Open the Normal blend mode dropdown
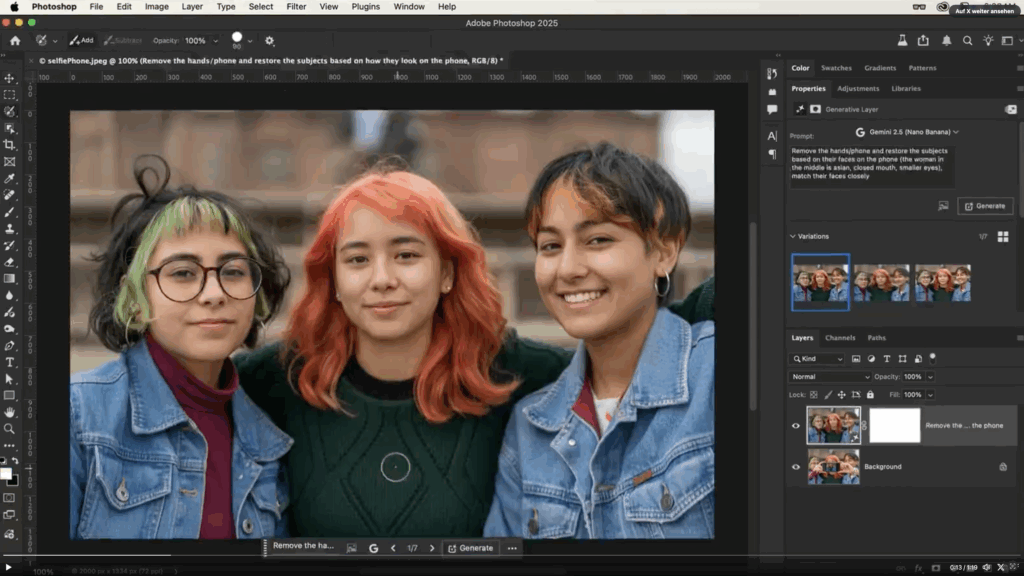Screen dimensions: 1024x576 click(830, 377)
